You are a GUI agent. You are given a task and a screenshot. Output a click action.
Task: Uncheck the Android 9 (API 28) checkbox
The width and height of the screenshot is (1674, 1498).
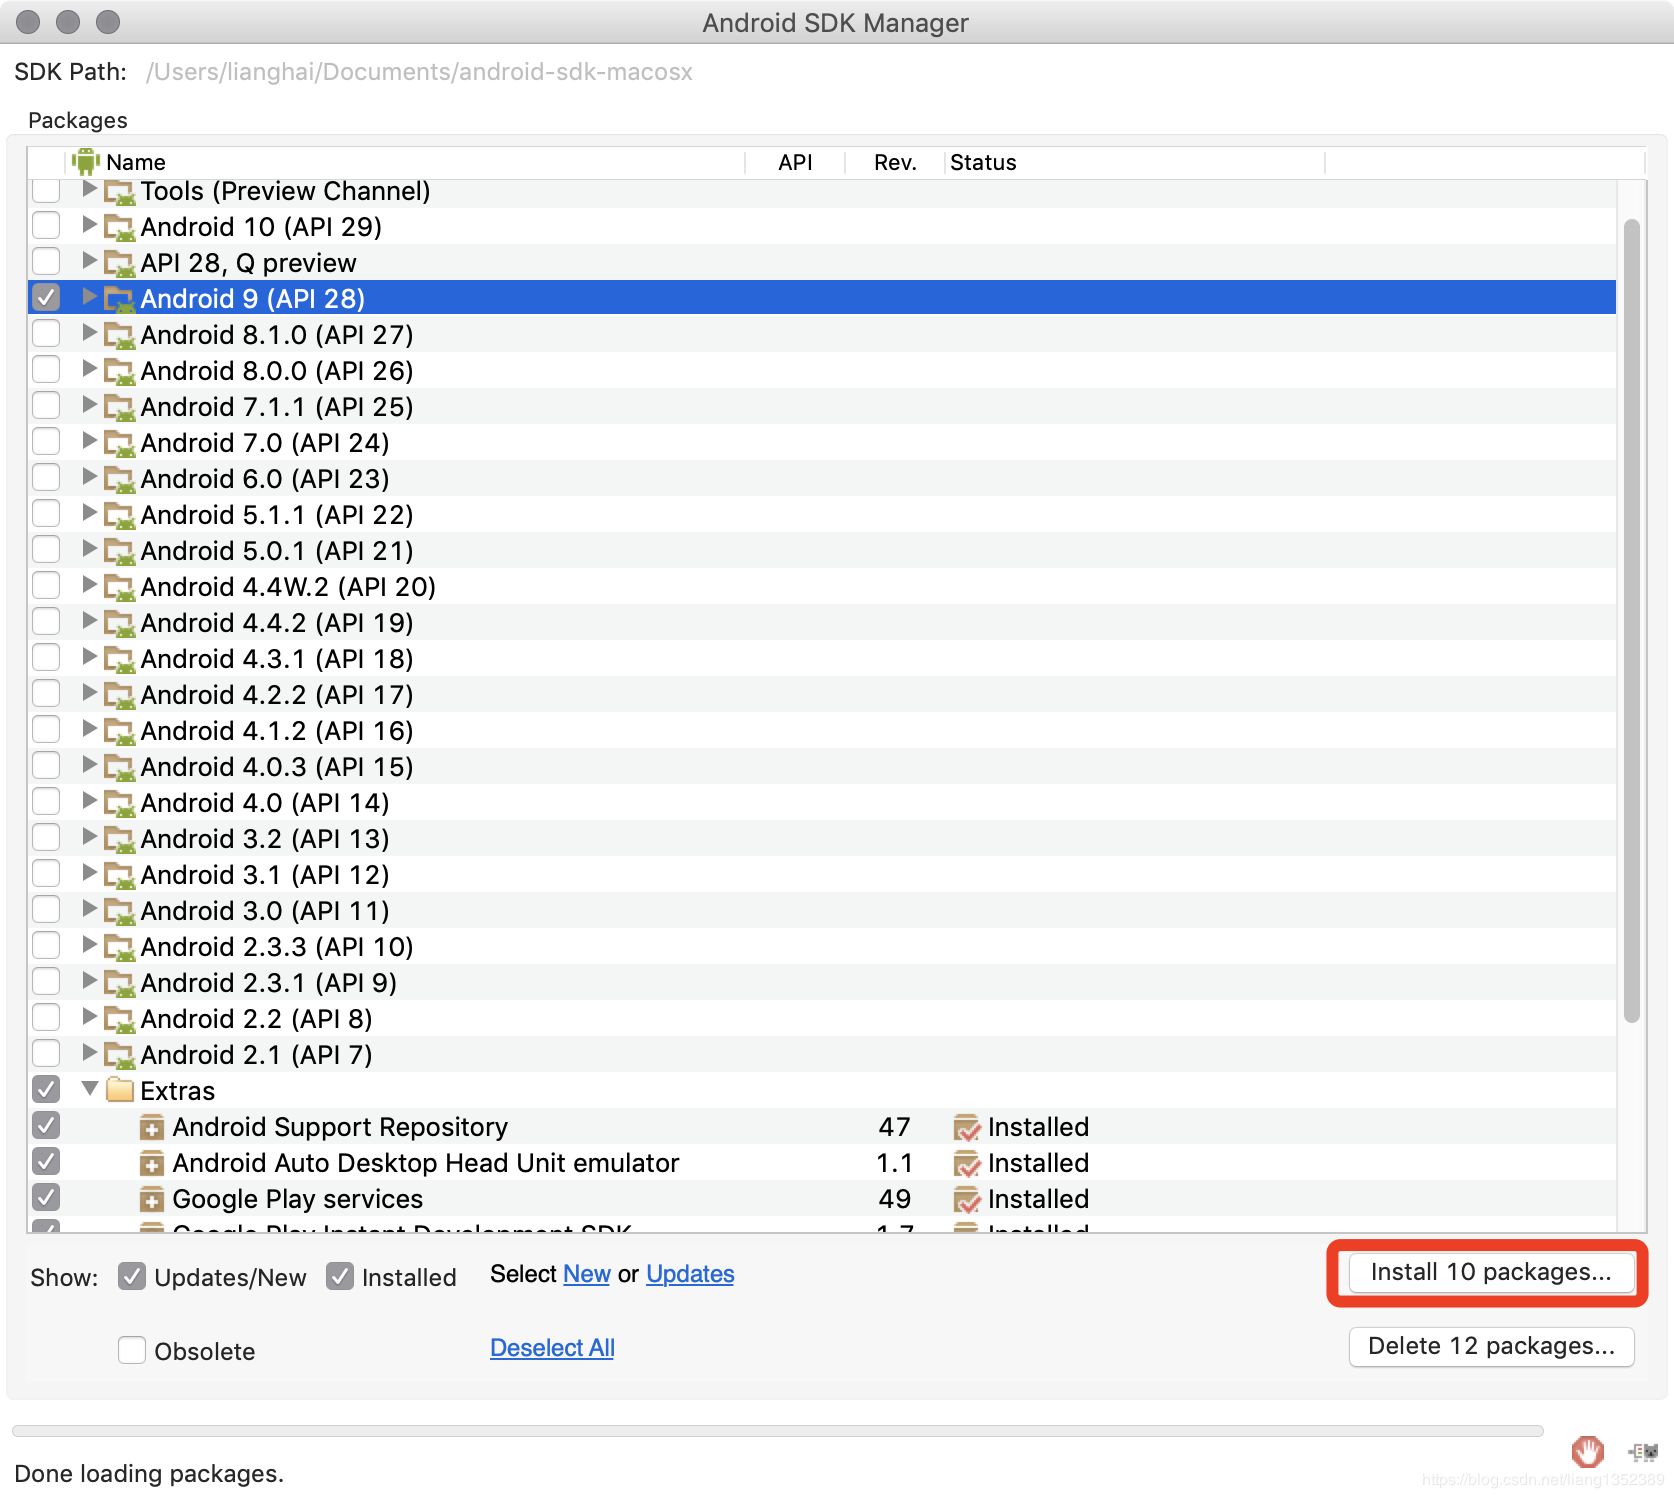pyautogui.click(x=46, y=297)
